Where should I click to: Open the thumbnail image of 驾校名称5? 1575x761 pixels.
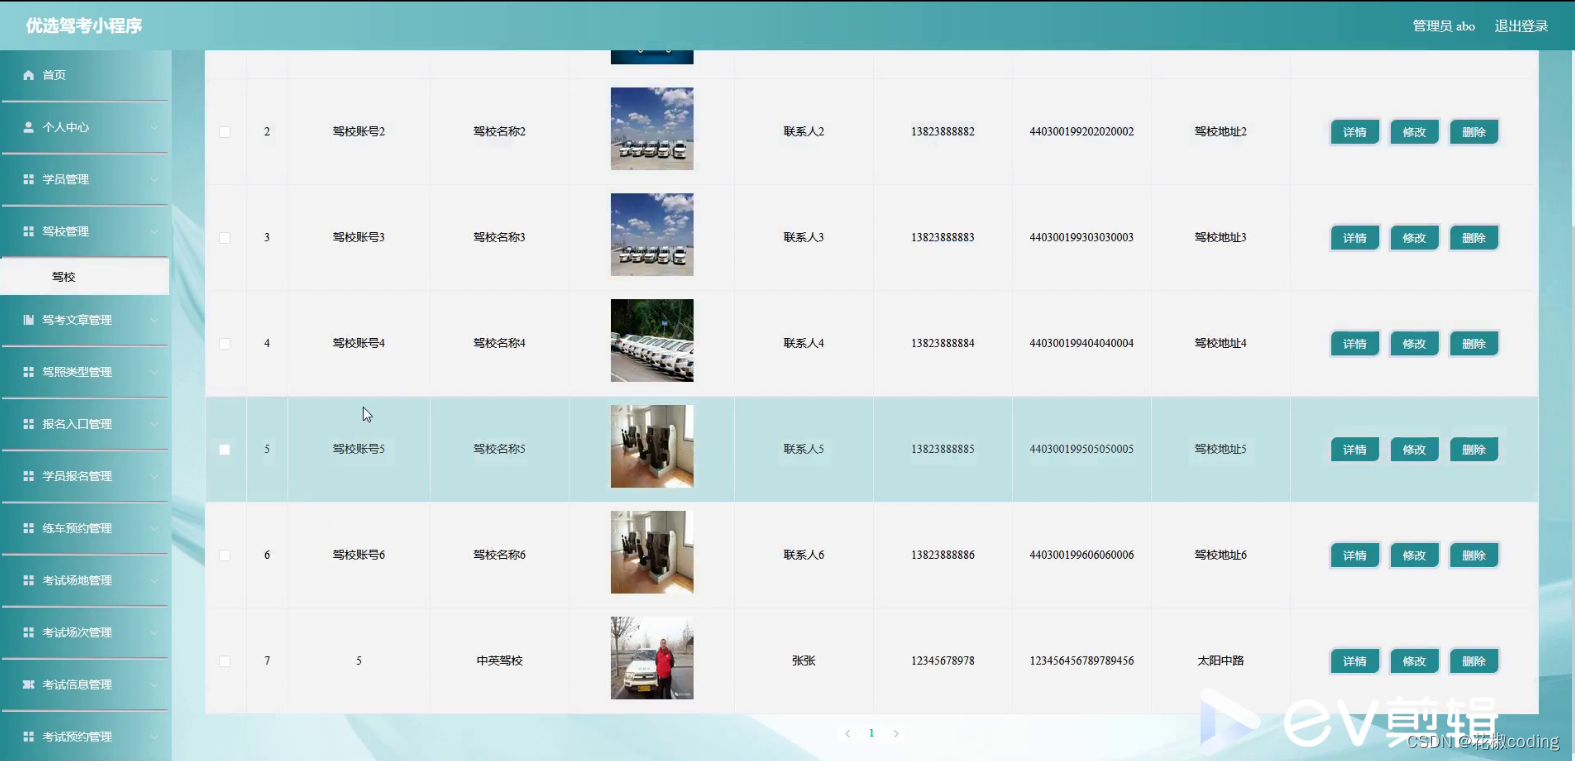[x=652, y=446]
